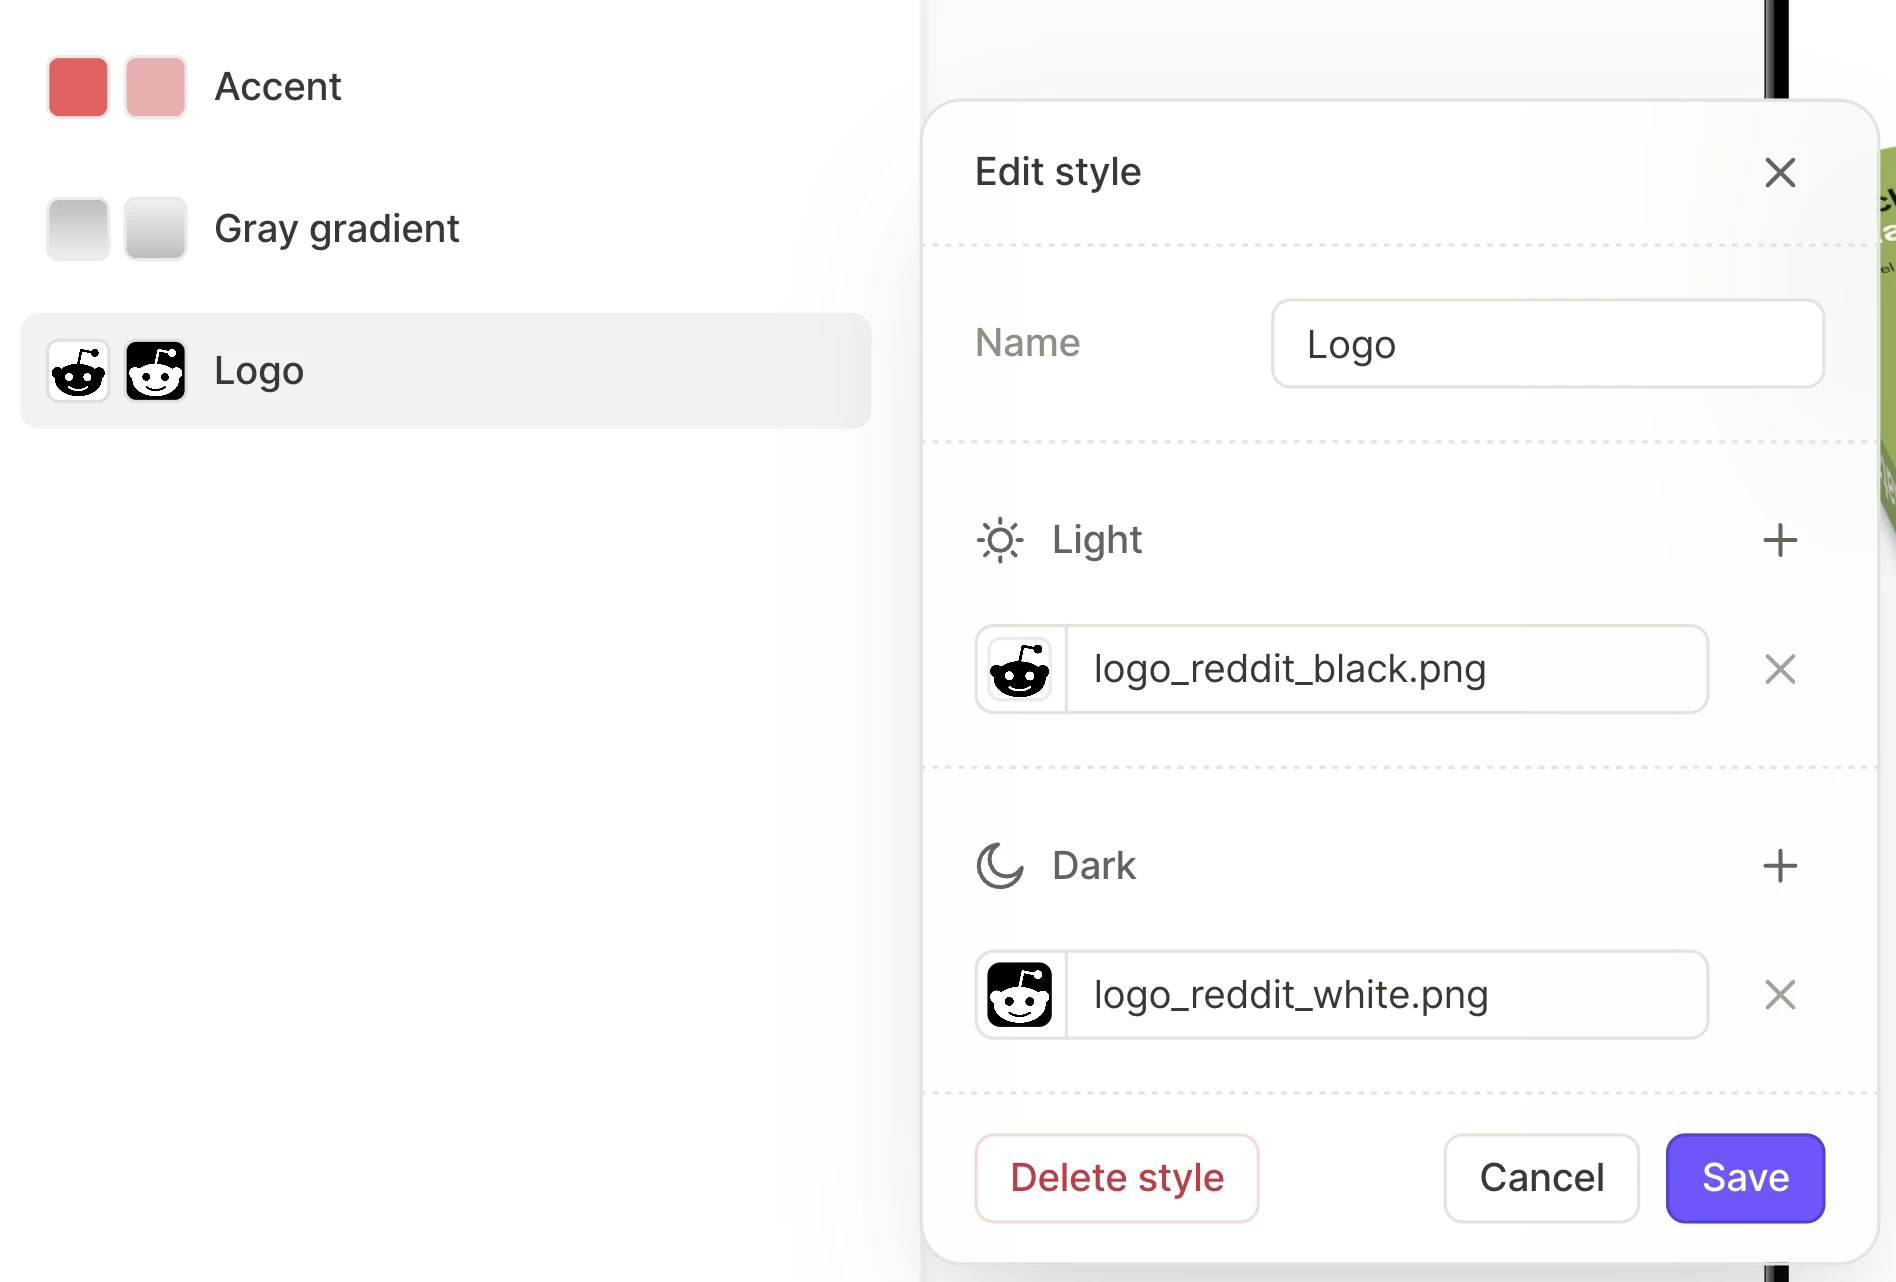Add an image to the Light mode
The width and height of the screenshot is (1896, 1282).
click(x=1780, y=540)
